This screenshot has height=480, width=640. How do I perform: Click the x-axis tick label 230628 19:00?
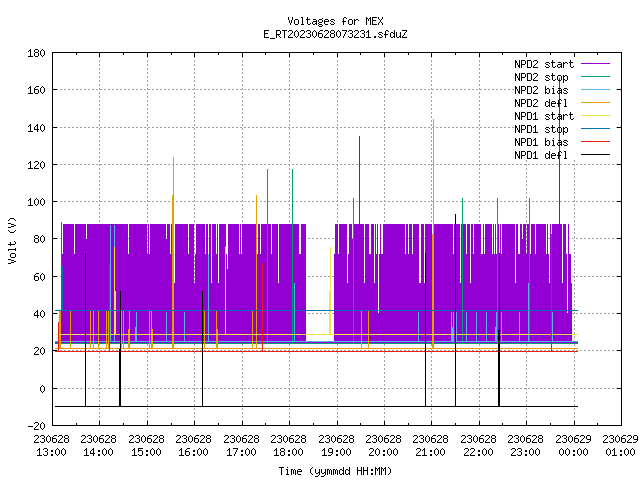336,446
